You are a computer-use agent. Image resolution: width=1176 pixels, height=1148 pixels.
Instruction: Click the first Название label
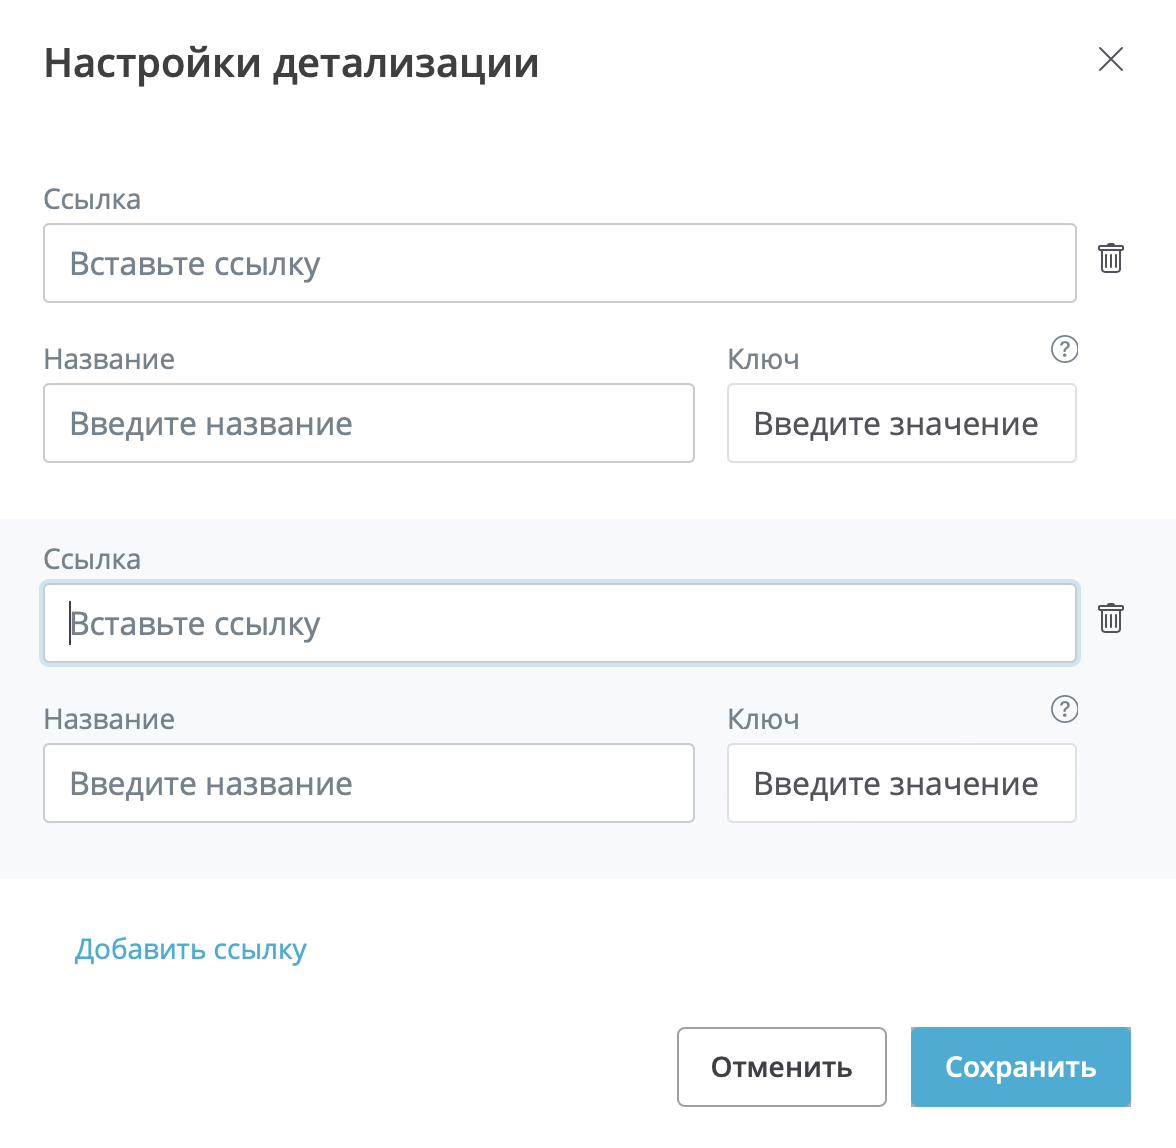click(x=109, y=360)
